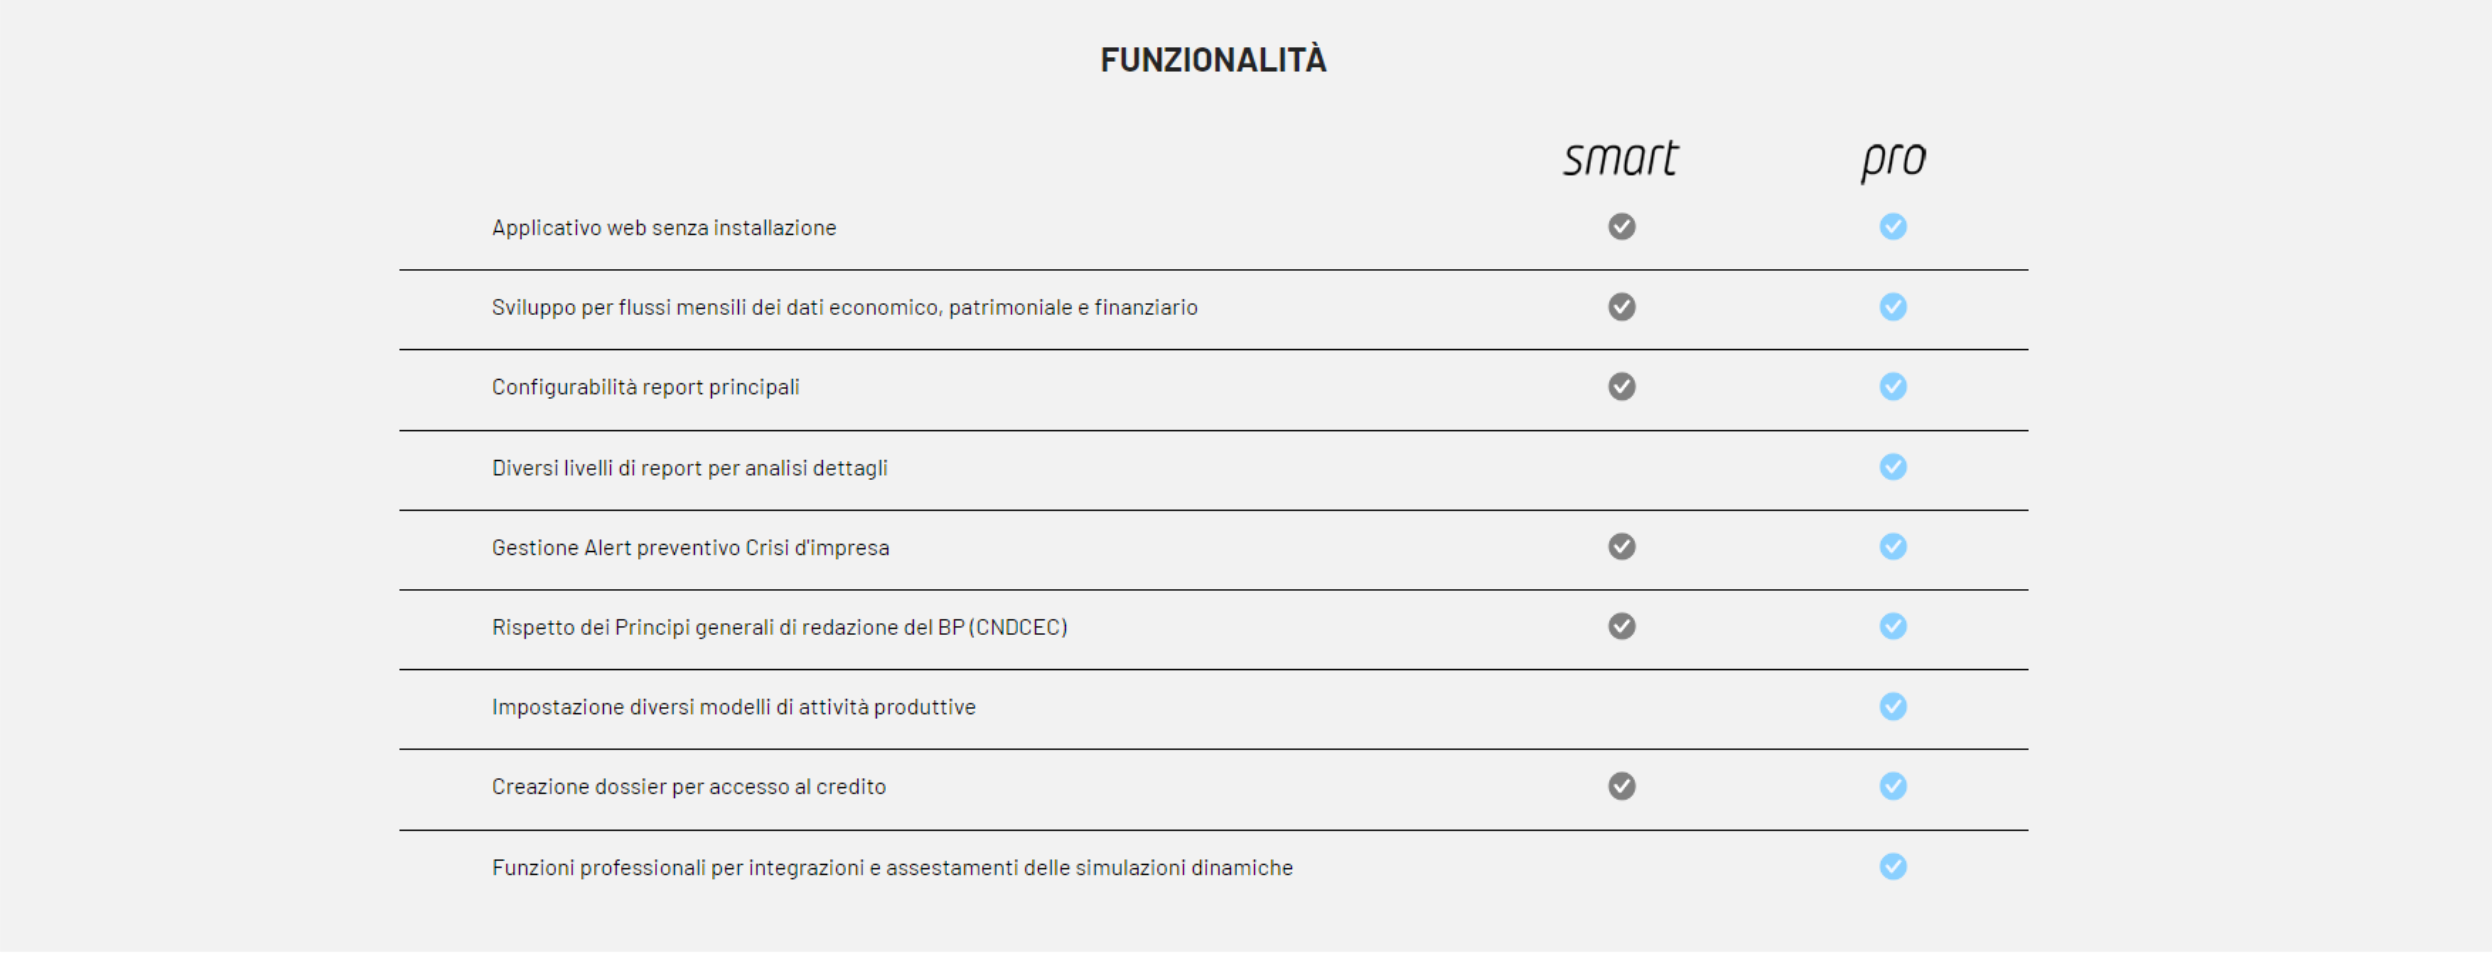This screenshot has width=2492, height=959.
Task: Click pro checkmark for Impostazione diversi modelli
Action: point(1893,707)
